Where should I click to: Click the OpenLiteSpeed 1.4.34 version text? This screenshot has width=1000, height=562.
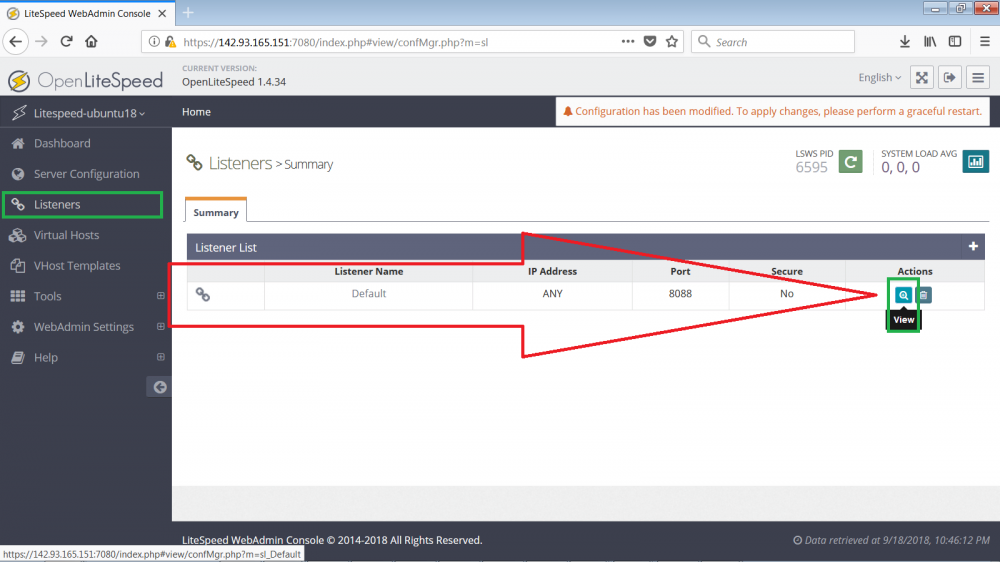234,82
